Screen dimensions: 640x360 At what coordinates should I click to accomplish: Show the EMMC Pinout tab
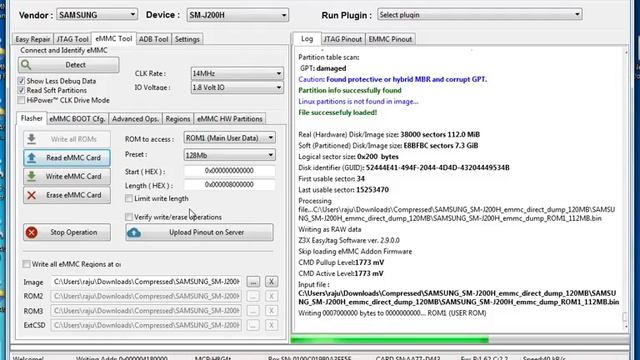tap(390, 39)
